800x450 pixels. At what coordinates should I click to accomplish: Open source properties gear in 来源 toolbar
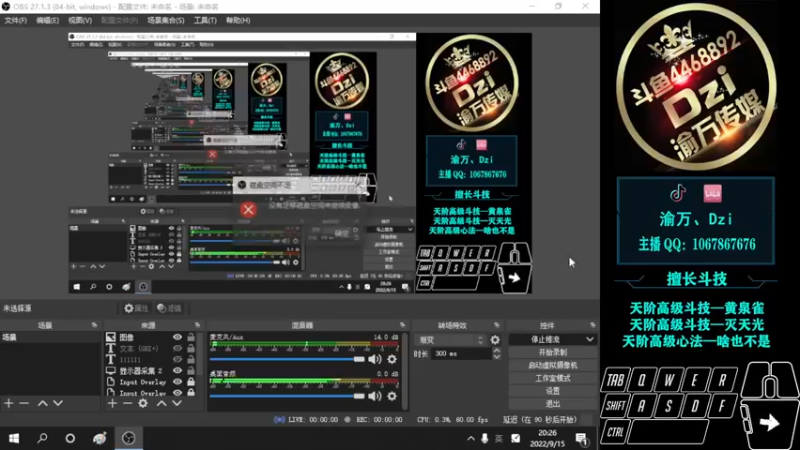click(143, 404)
